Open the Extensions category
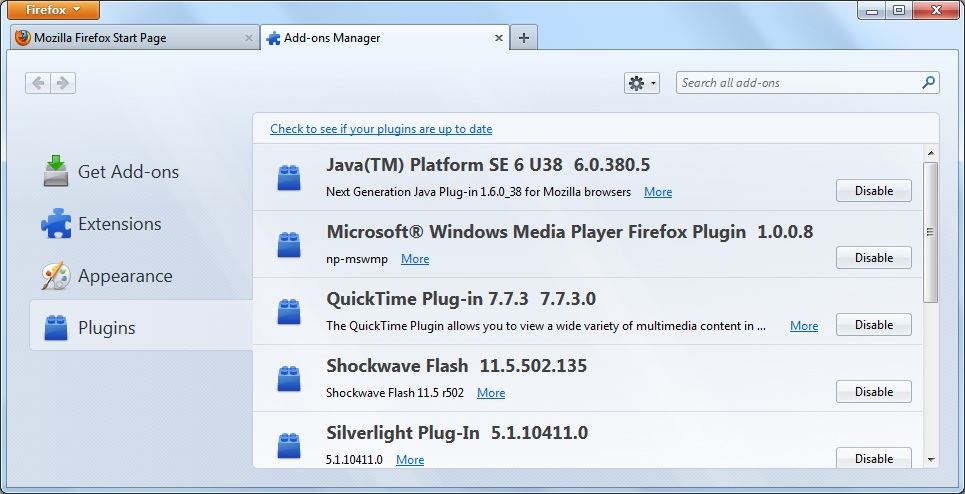The height and width of the screenshot is (494, 965). [x=141, y=224]
